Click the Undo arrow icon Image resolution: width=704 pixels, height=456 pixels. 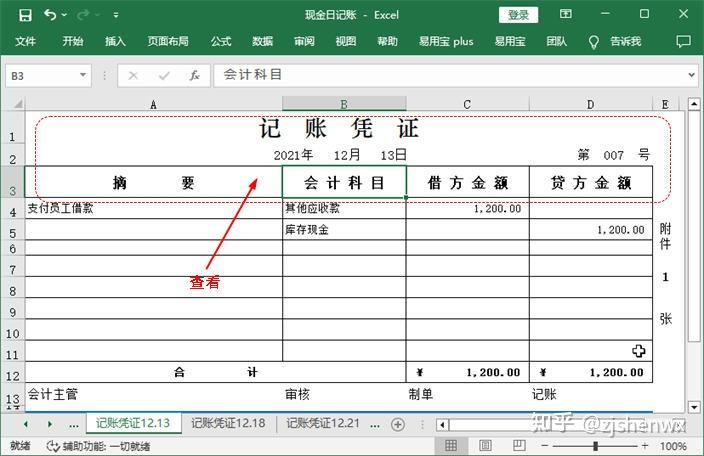pos(50,15)
